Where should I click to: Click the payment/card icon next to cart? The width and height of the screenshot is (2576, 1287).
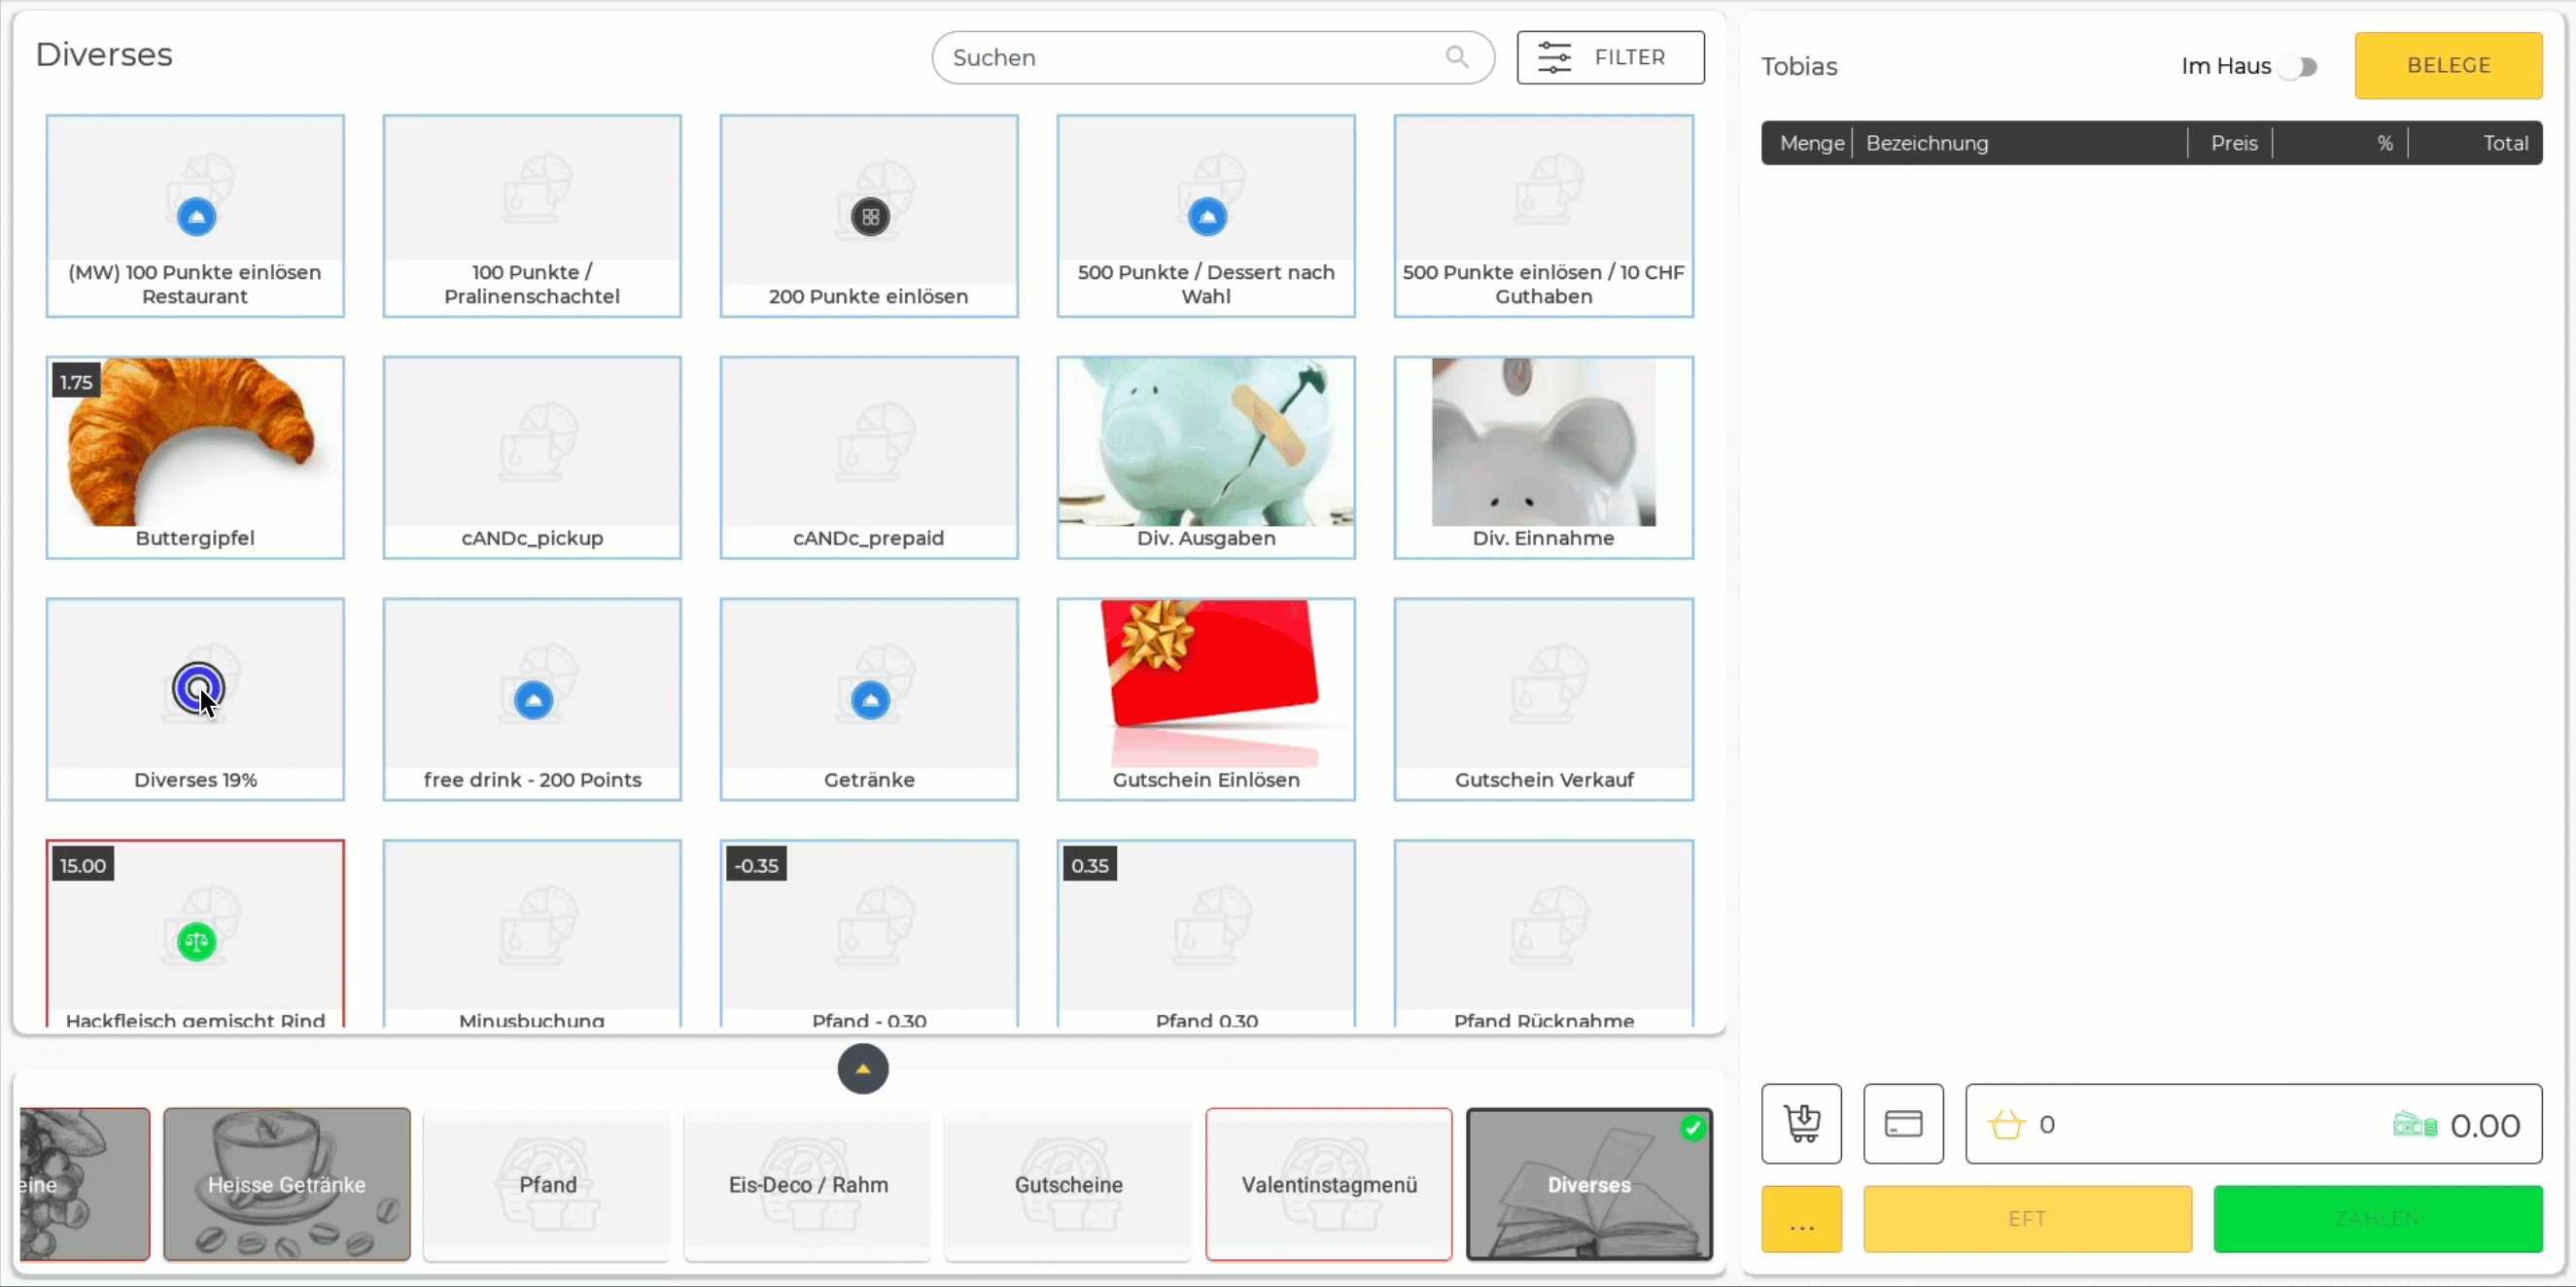(x=1902, y=1125)
